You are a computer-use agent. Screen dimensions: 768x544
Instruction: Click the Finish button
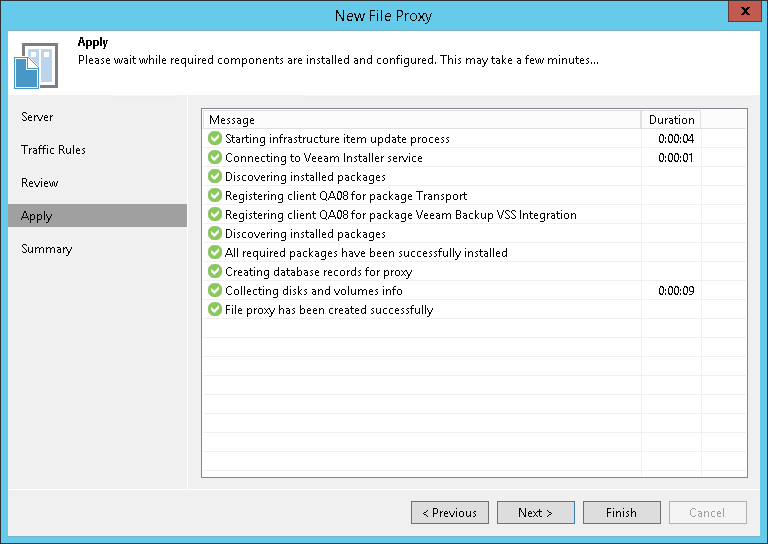(x=621, y=513)
